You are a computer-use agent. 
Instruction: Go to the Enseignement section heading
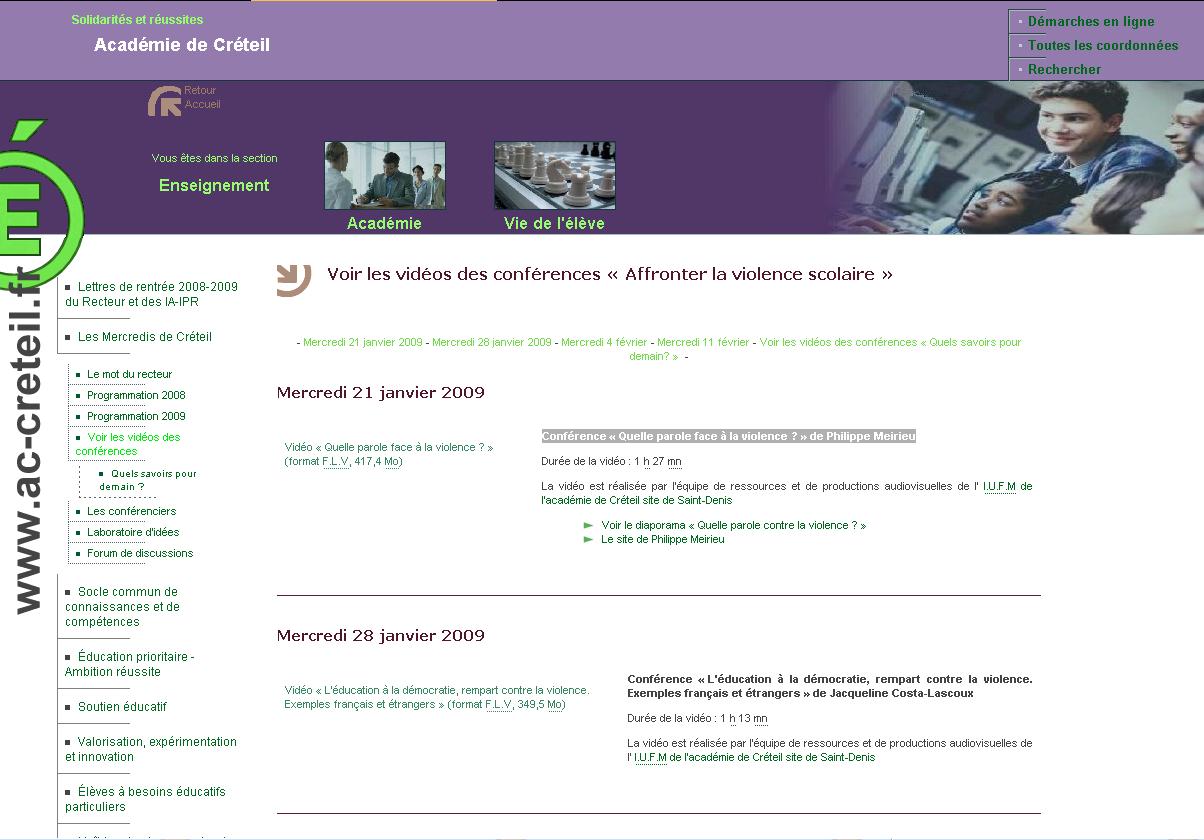[x=214, y=185]
